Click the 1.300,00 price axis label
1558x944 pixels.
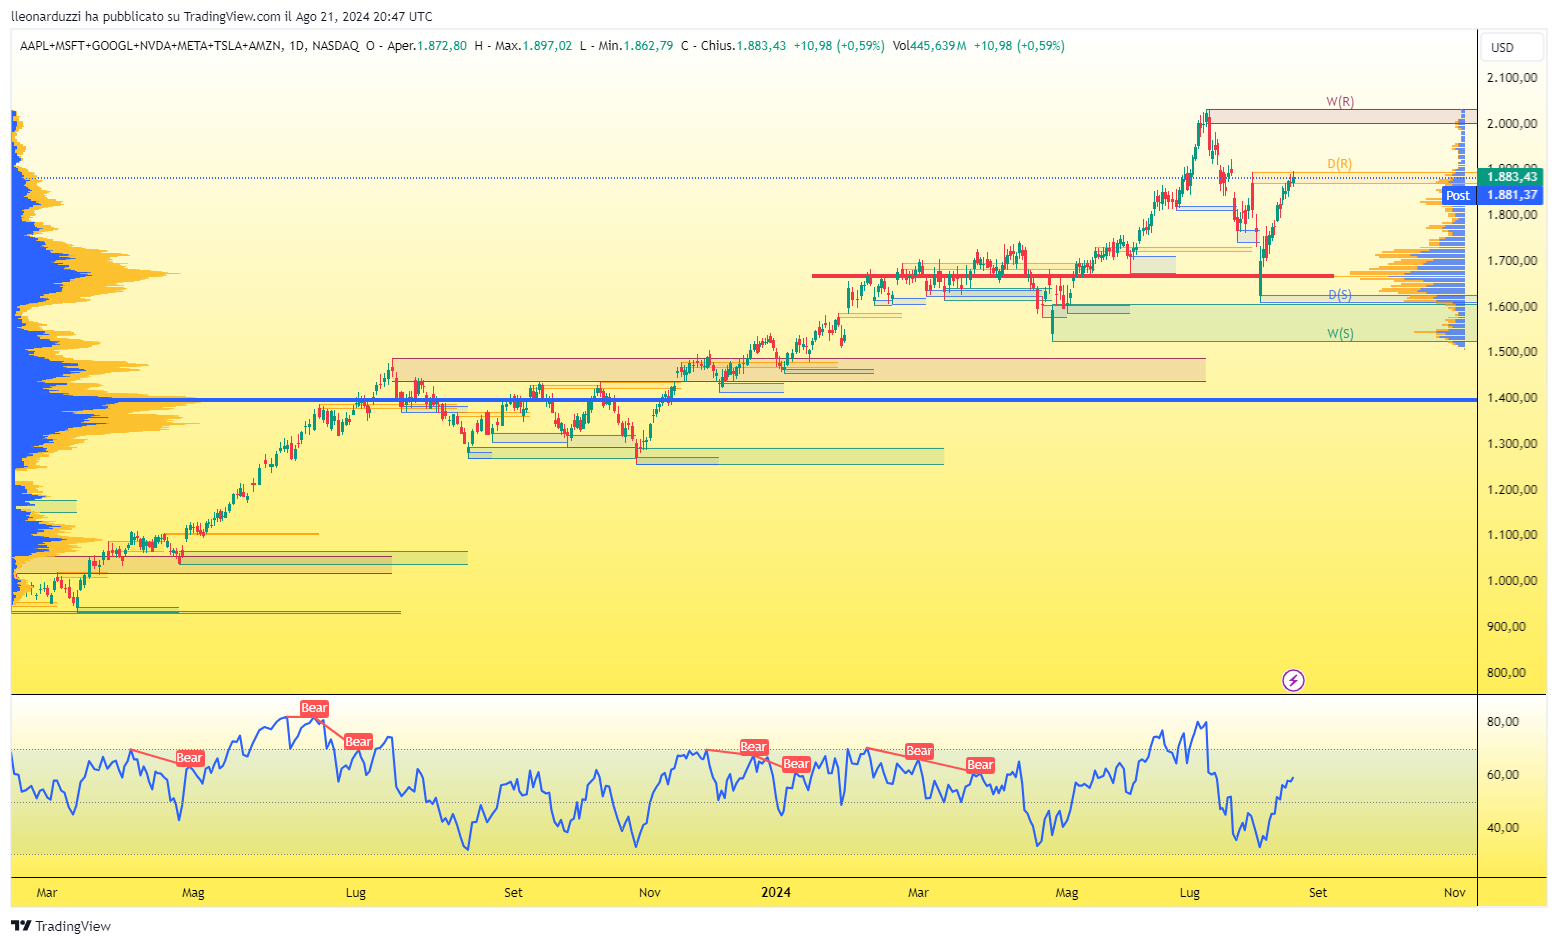pos(1512,444)
